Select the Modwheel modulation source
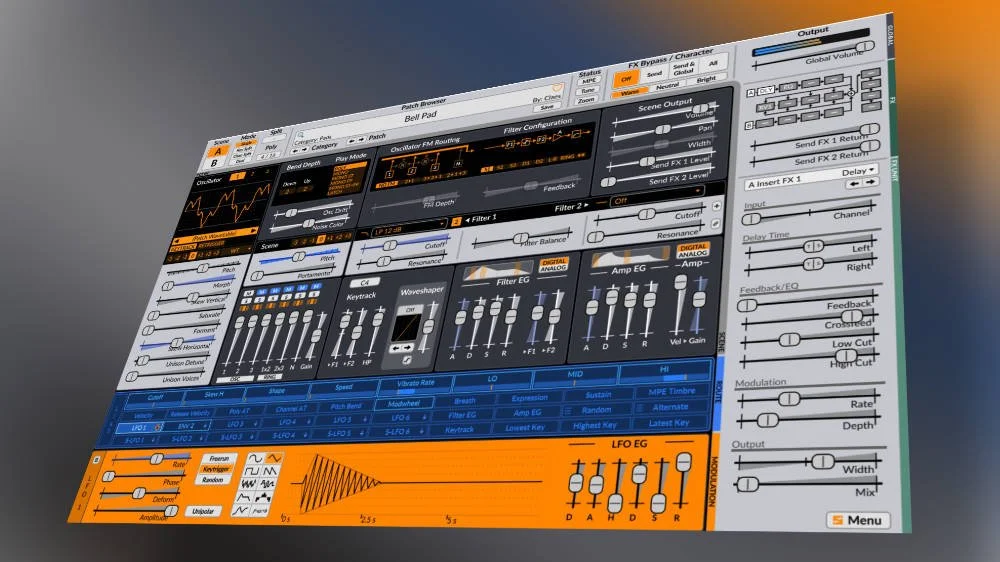1000x562 pixels. pos(403,403)
